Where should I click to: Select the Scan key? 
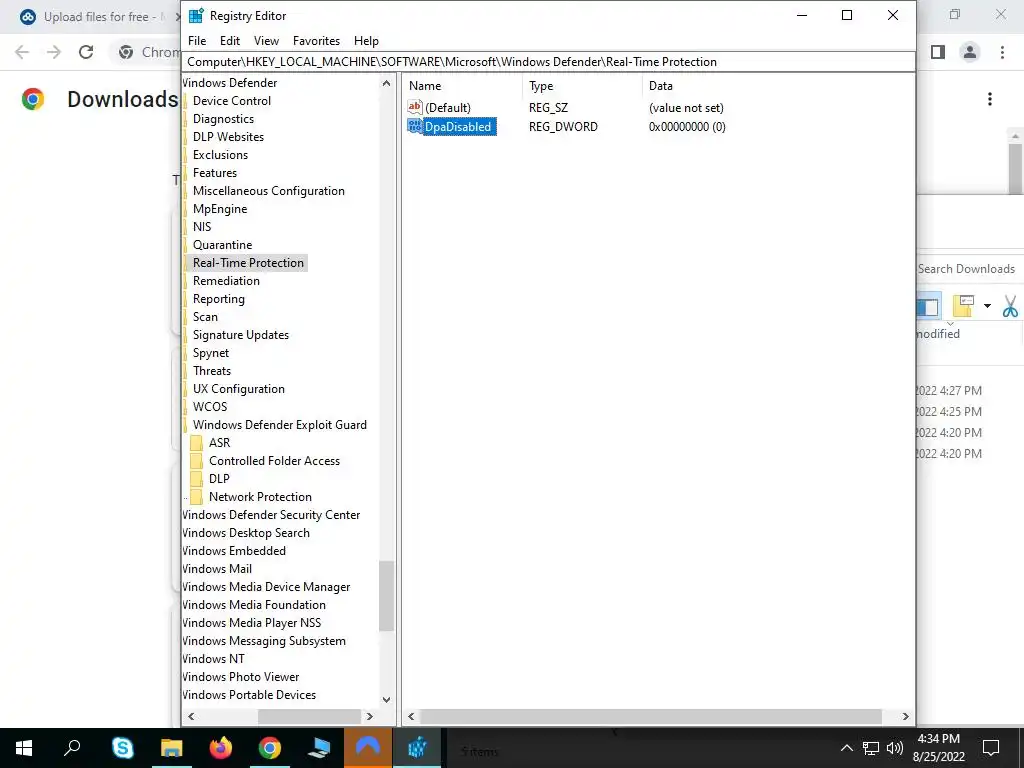[205, 317]
